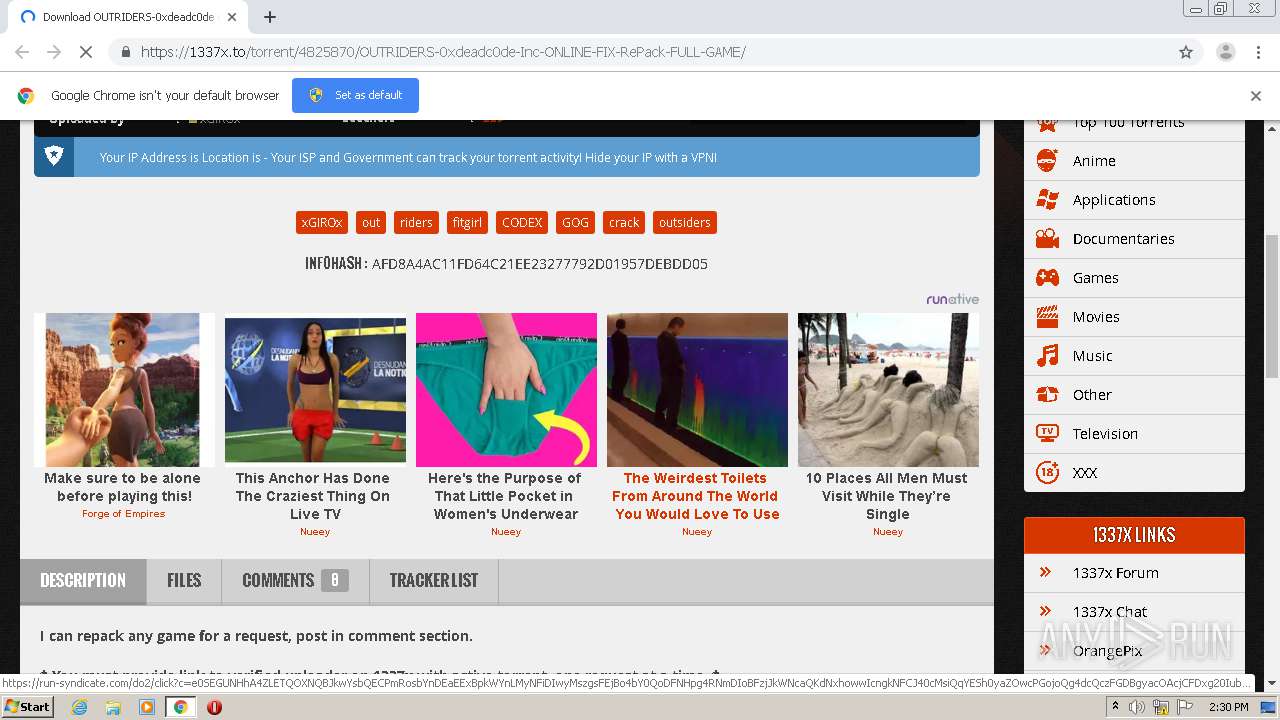Image resolution: width=1280 pixels, height=720 pixels.
Task: Click the riders tag
Action: [416, 222]
